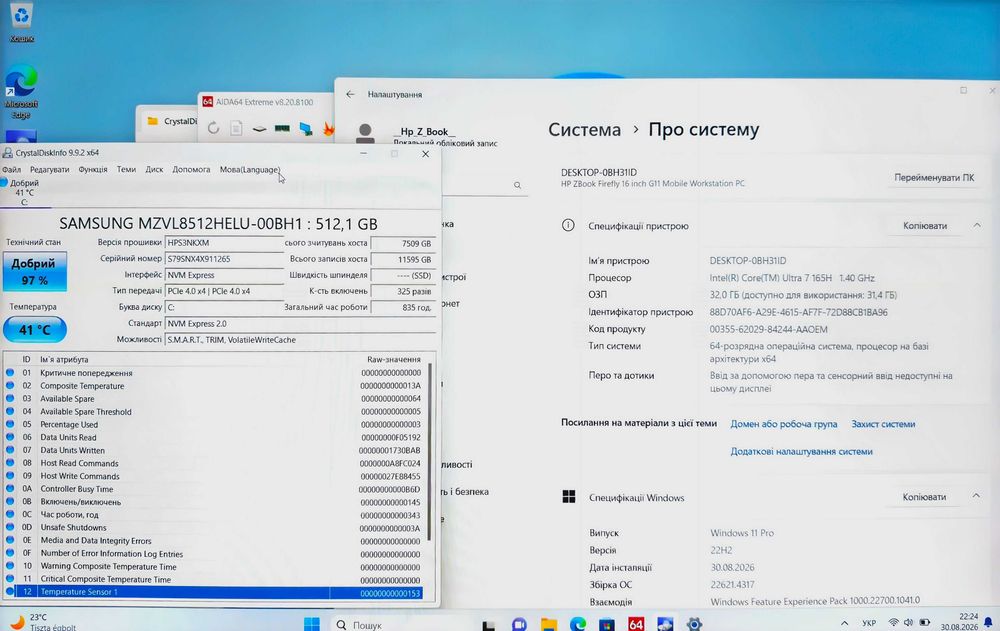Open the Диск menu
This screenshot has width=1000, height=631.
154,170
